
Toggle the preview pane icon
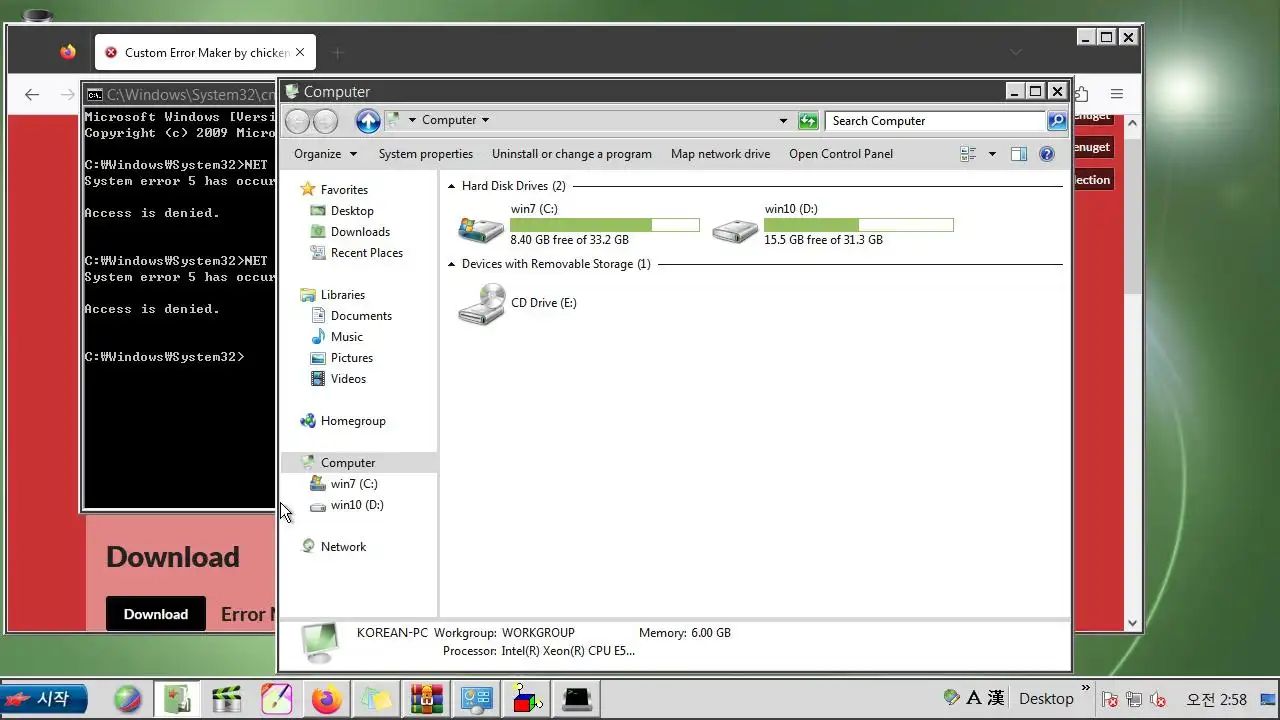pyautogui.click(x=1019, y=154)
